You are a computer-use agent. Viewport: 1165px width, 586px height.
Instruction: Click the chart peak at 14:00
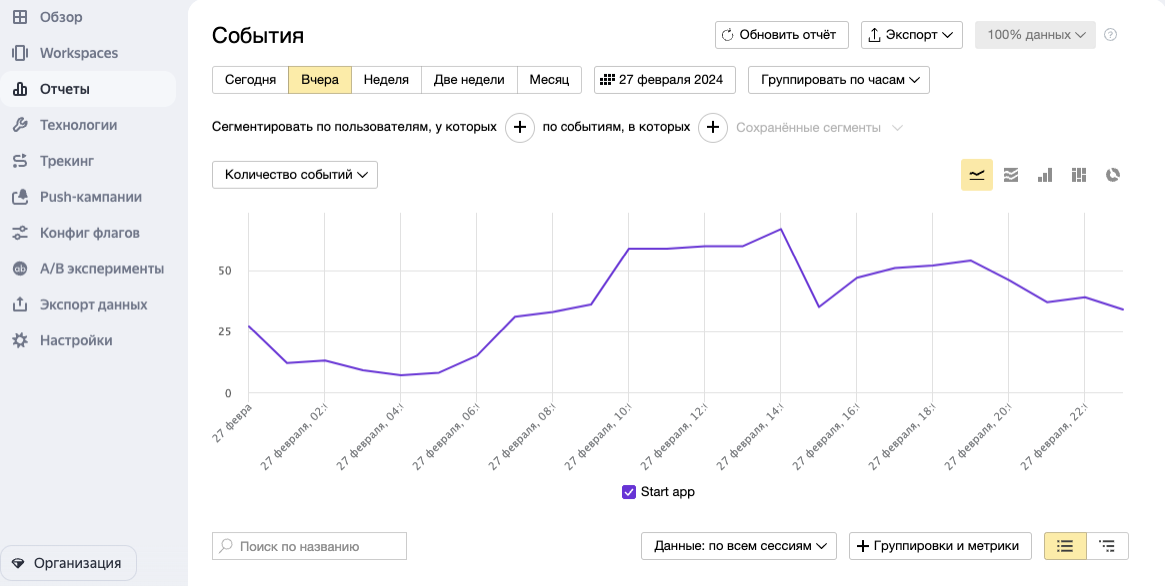780,229
